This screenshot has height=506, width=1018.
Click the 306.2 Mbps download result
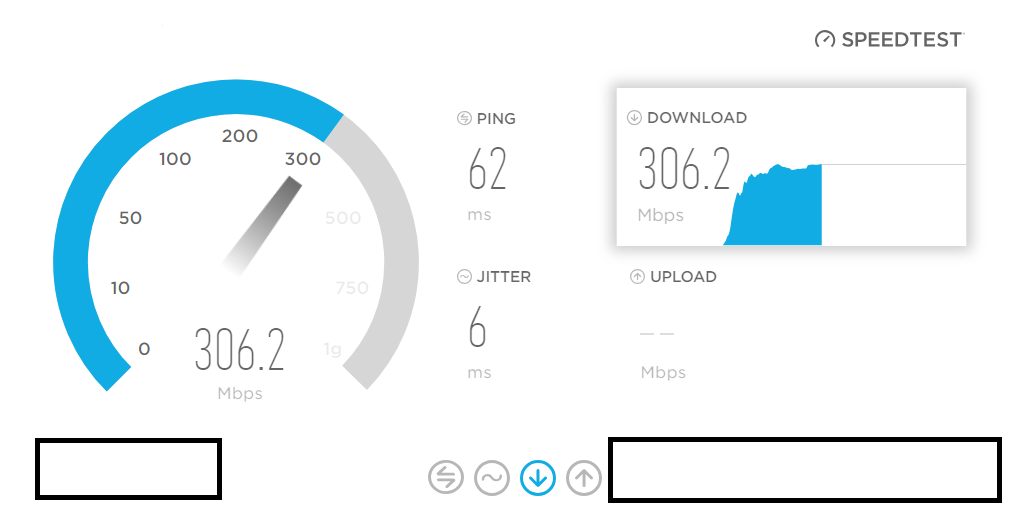point(684,168)
